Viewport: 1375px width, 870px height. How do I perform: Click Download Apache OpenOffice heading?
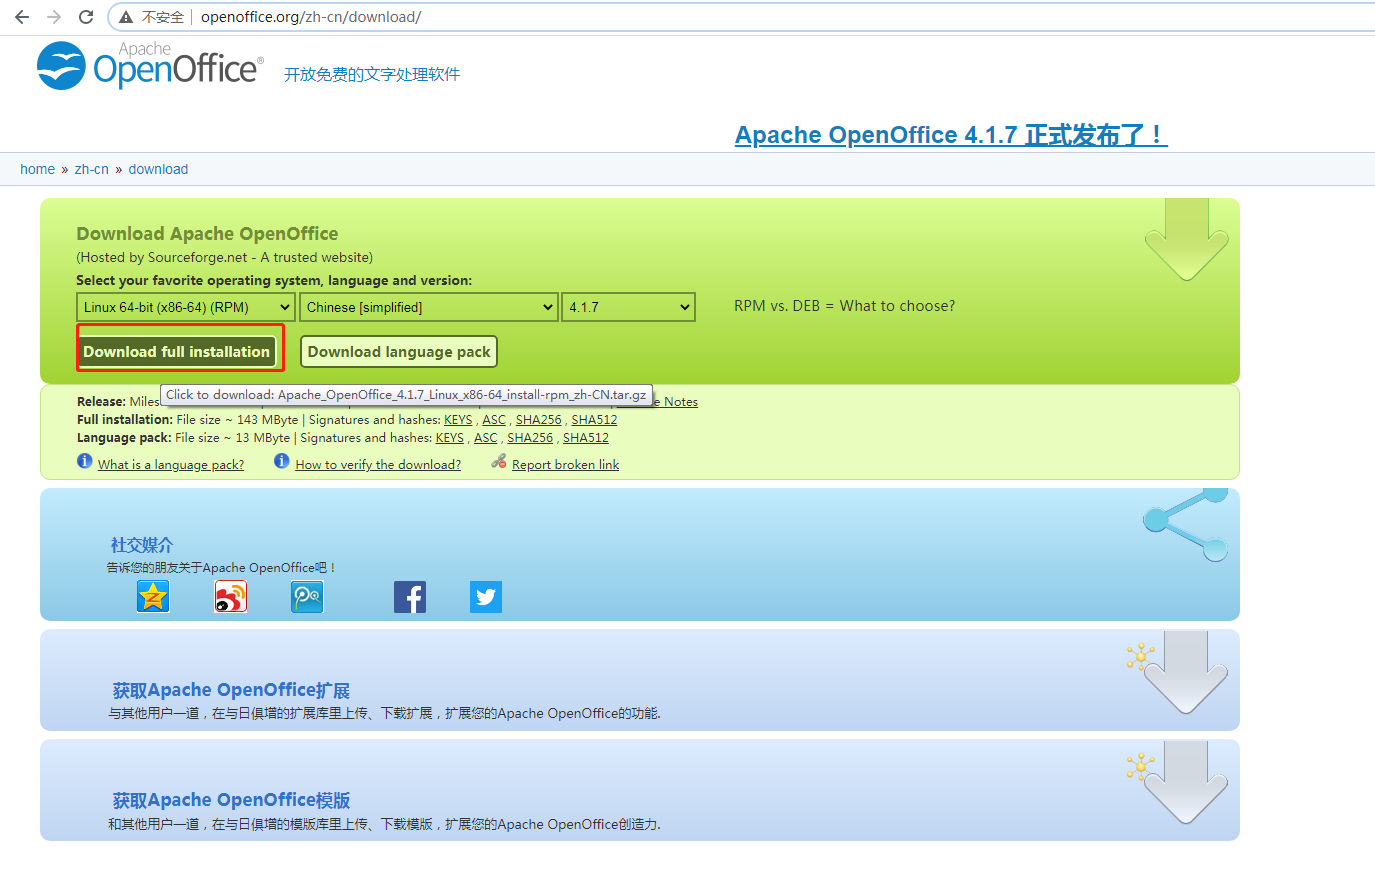[207, 234]
